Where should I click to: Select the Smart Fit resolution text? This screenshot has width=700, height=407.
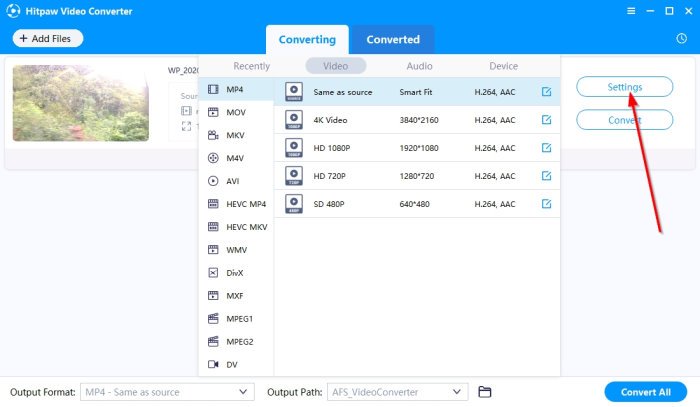coord(416,92)
